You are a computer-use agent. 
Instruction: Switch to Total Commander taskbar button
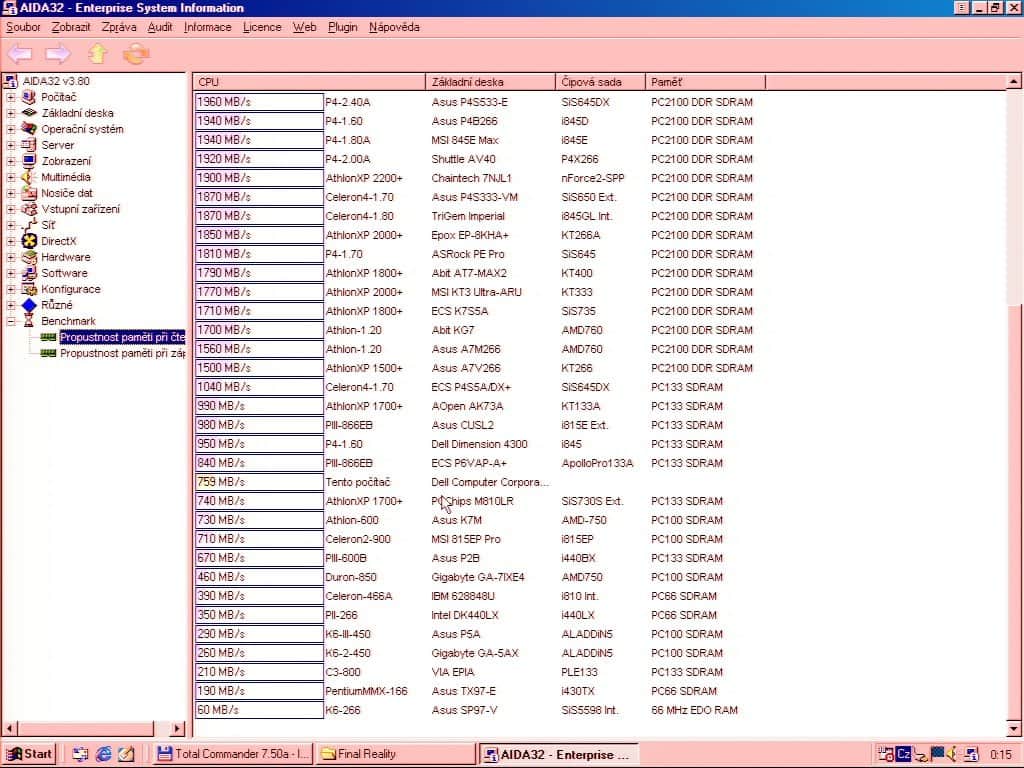coord(234,754)
